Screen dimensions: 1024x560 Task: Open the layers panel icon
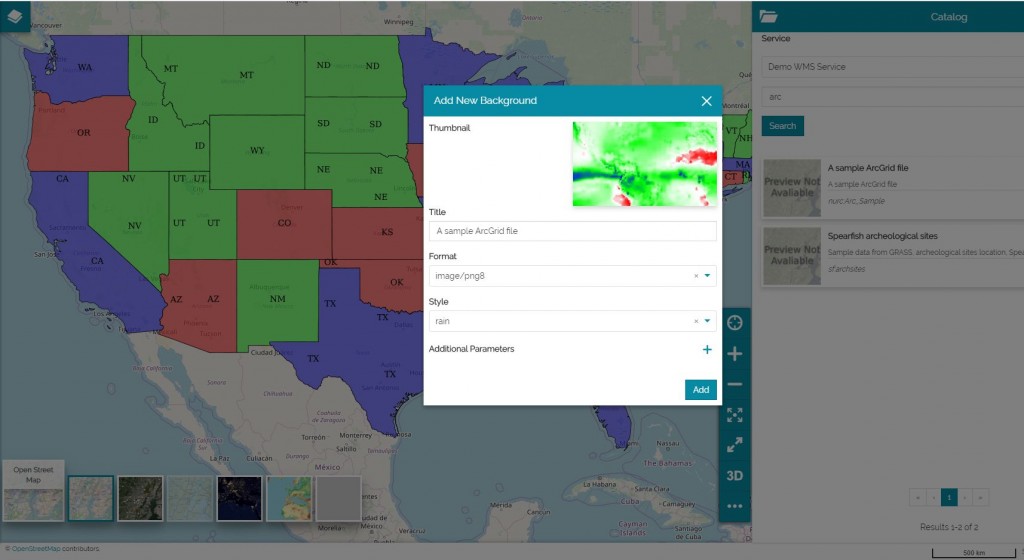pos(15,16)
